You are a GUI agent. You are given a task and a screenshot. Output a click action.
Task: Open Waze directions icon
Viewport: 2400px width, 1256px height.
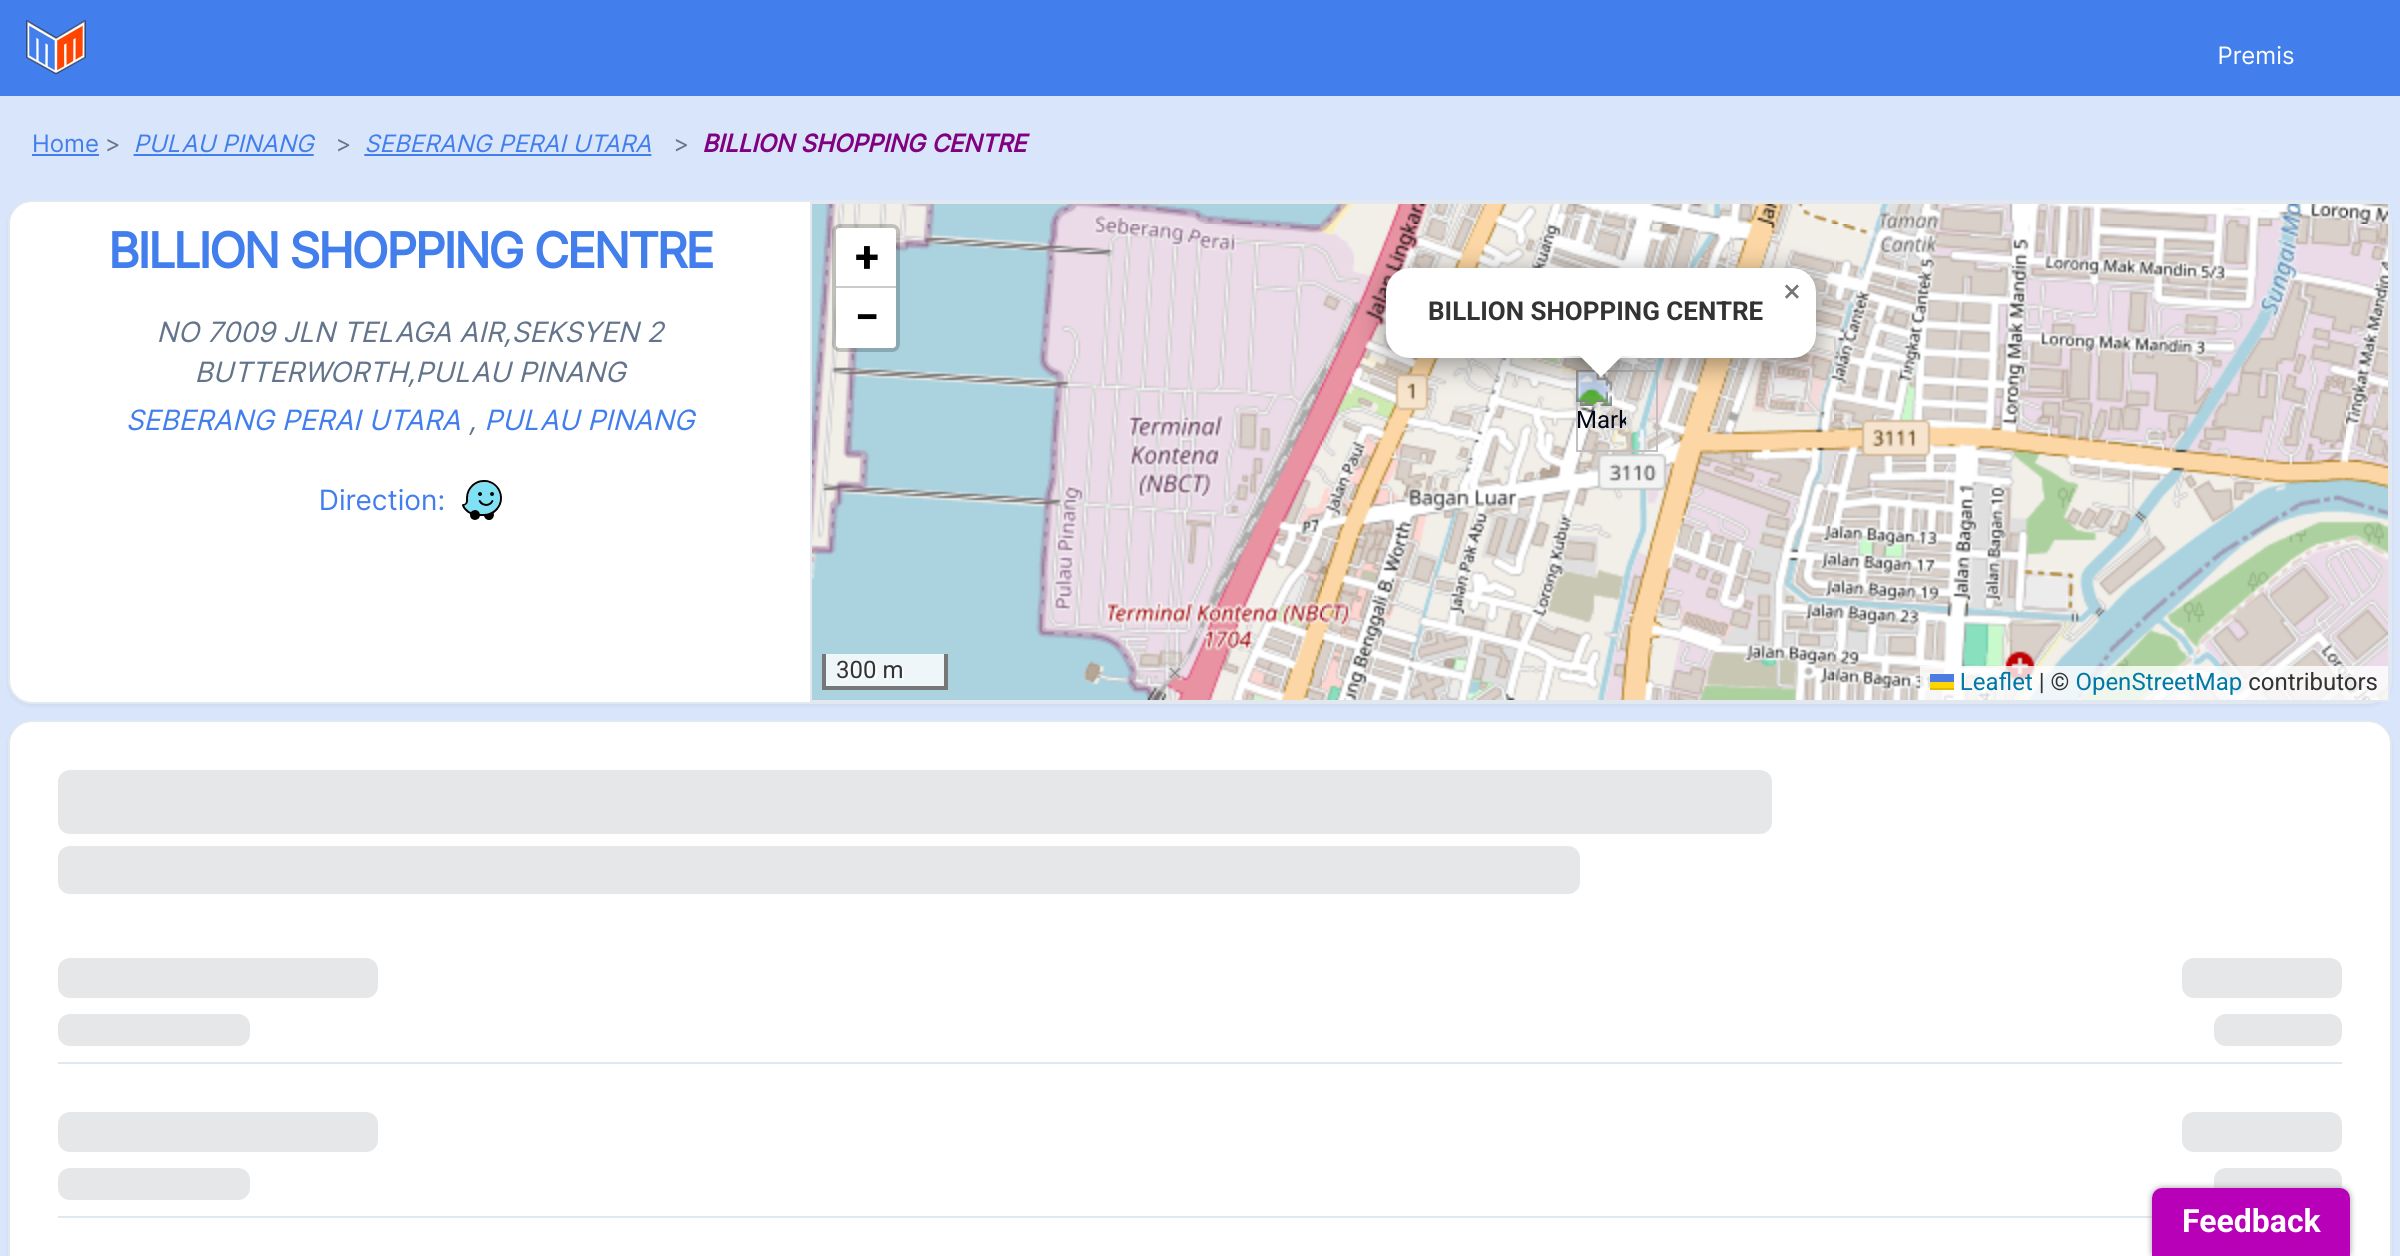pyautogui.click(x=482, y=500)
